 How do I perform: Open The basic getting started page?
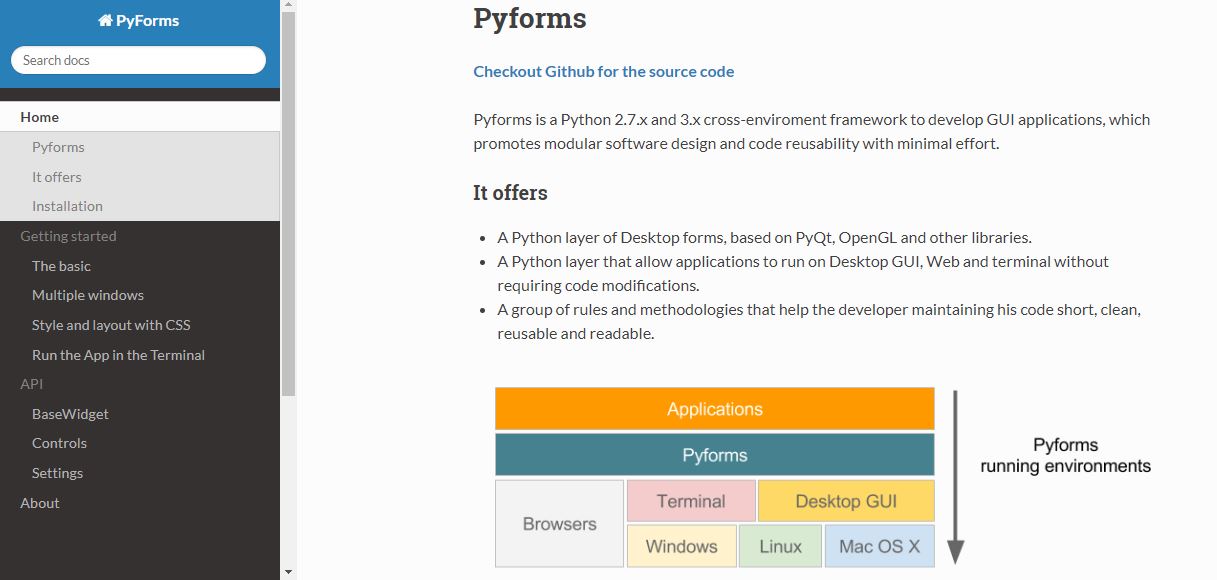61,266
